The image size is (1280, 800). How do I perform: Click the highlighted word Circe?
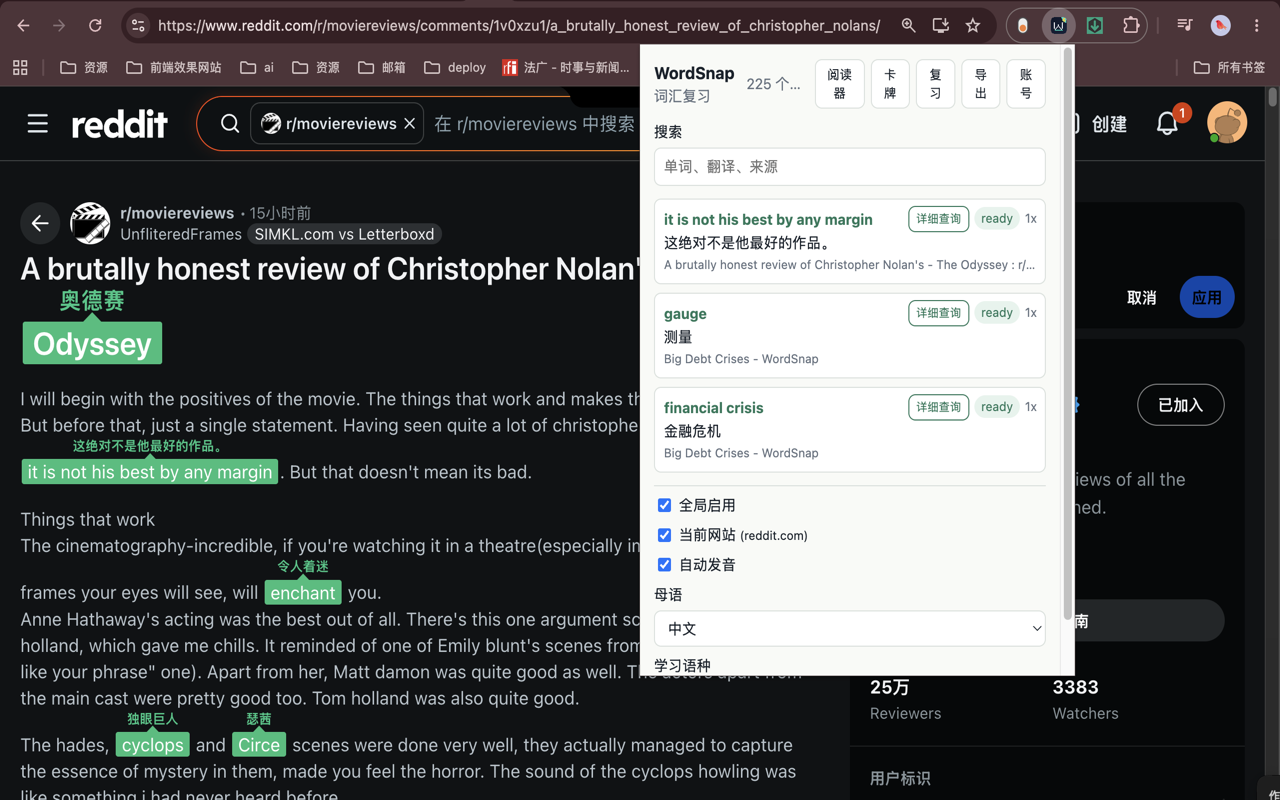(x=259, y=745)
